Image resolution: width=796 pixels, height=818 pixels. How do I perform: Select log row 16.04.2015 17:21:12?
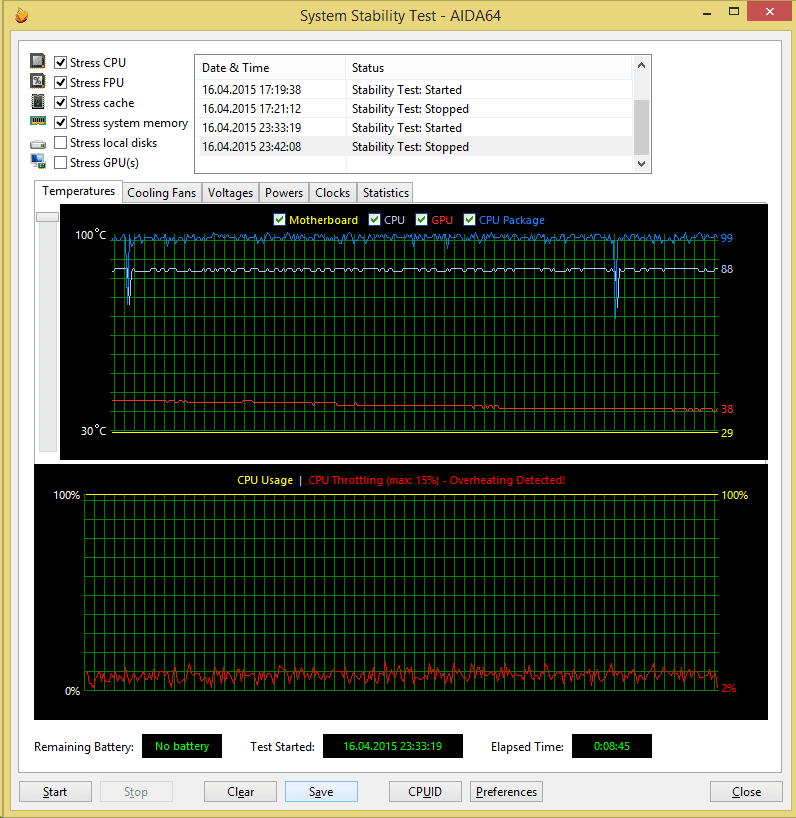pyautogui.click(x=414, y=109)
